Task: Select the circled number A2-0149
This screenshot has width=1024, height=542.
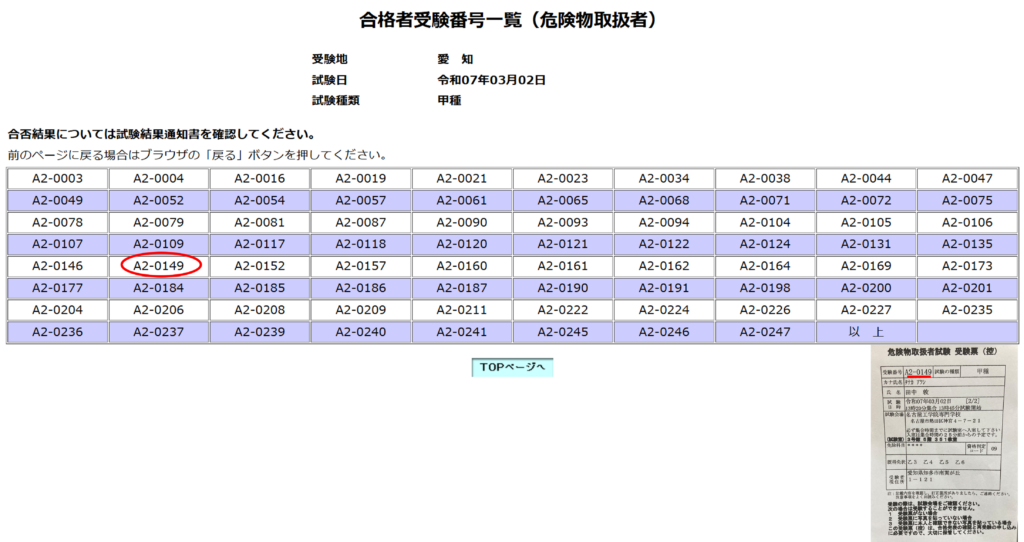Action: point(161,266)
